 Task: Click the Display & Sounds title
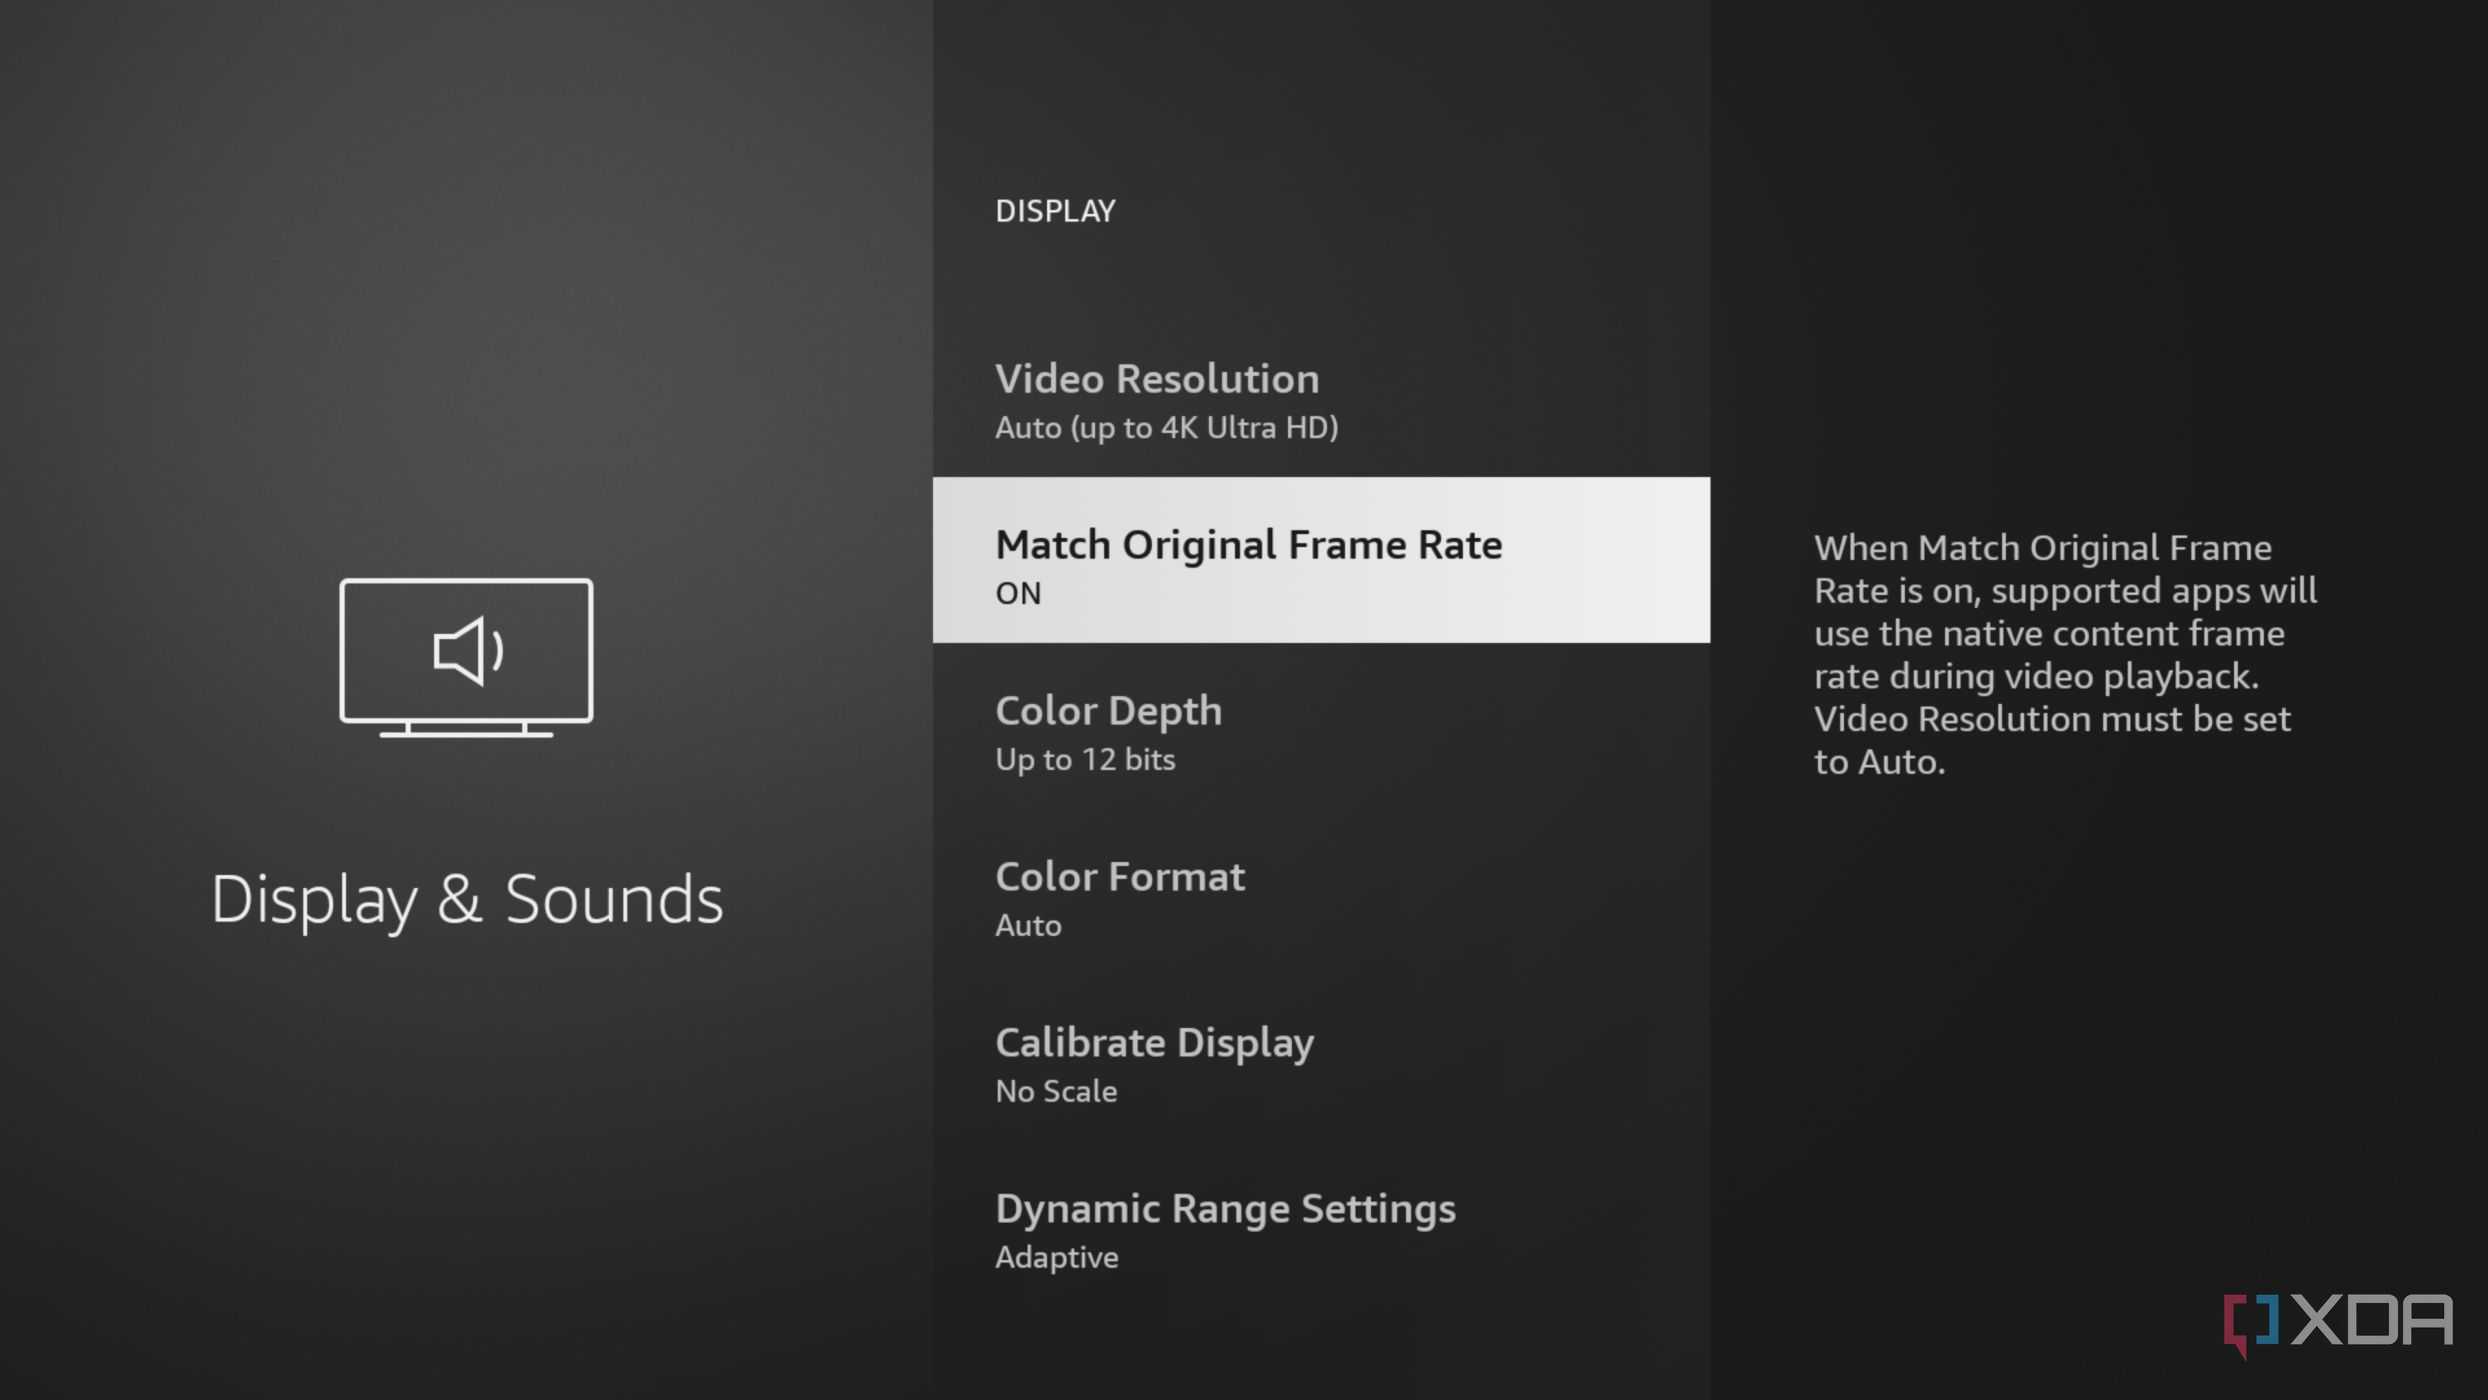click(466, 899)
